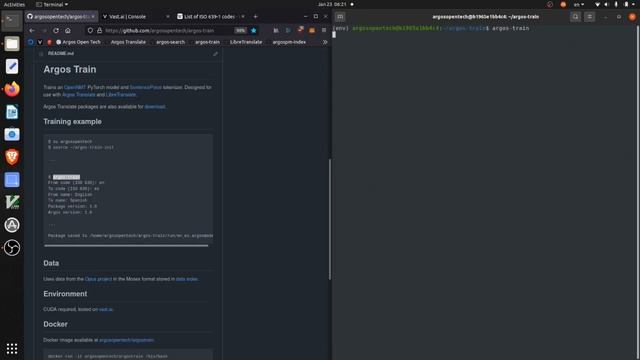Viewport: 640px width, 360px height.
Task: Reload the GitHub page
Action: click(56, 31)
